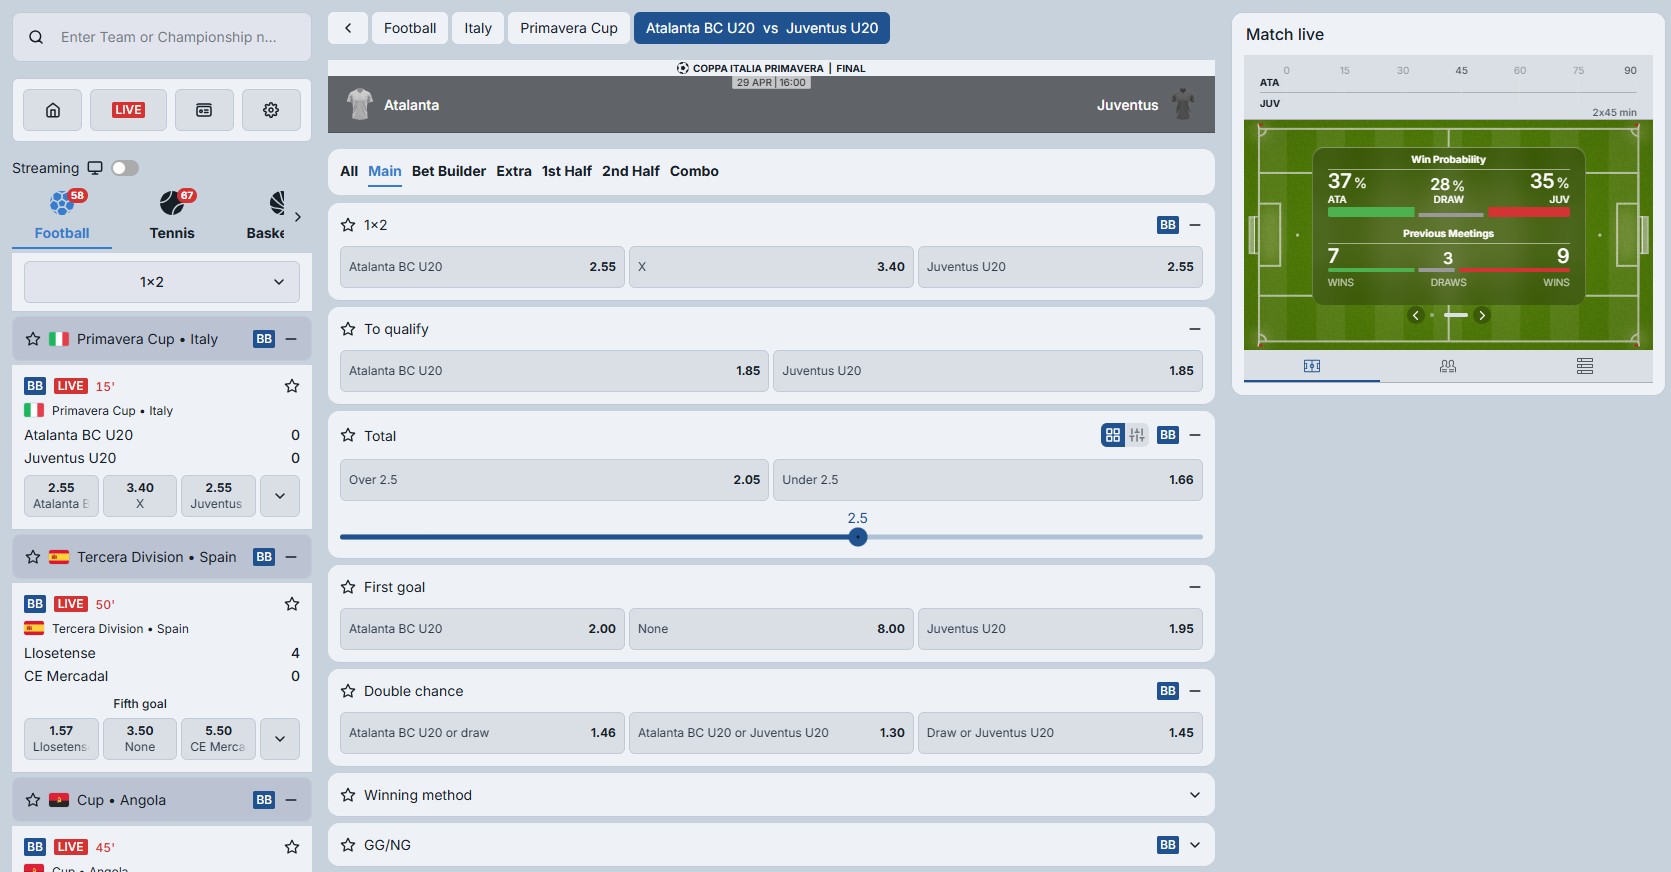This screenshot has height=872, width=1671.
Task: Switch Total market to slider view icon
Action: pos(1137,435)
